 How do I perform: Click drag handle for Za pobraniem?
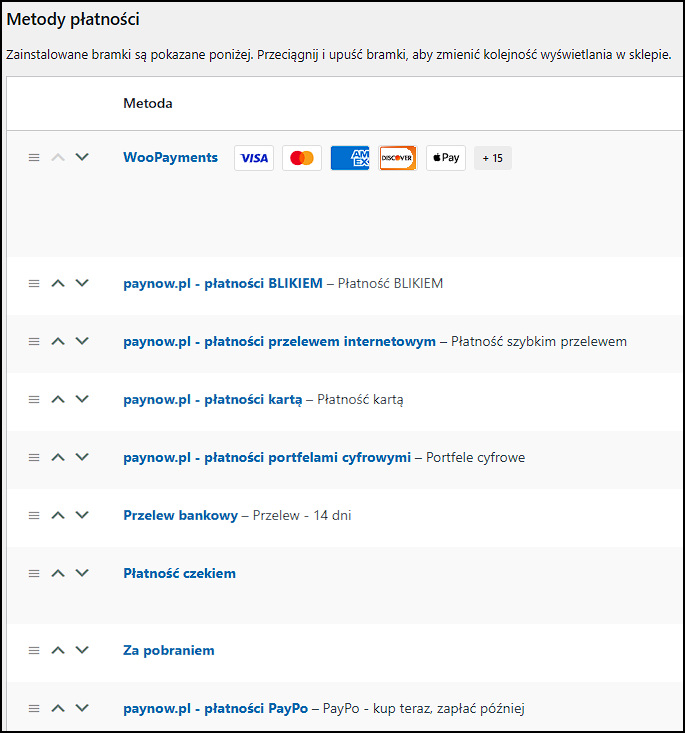pos(34,651)
